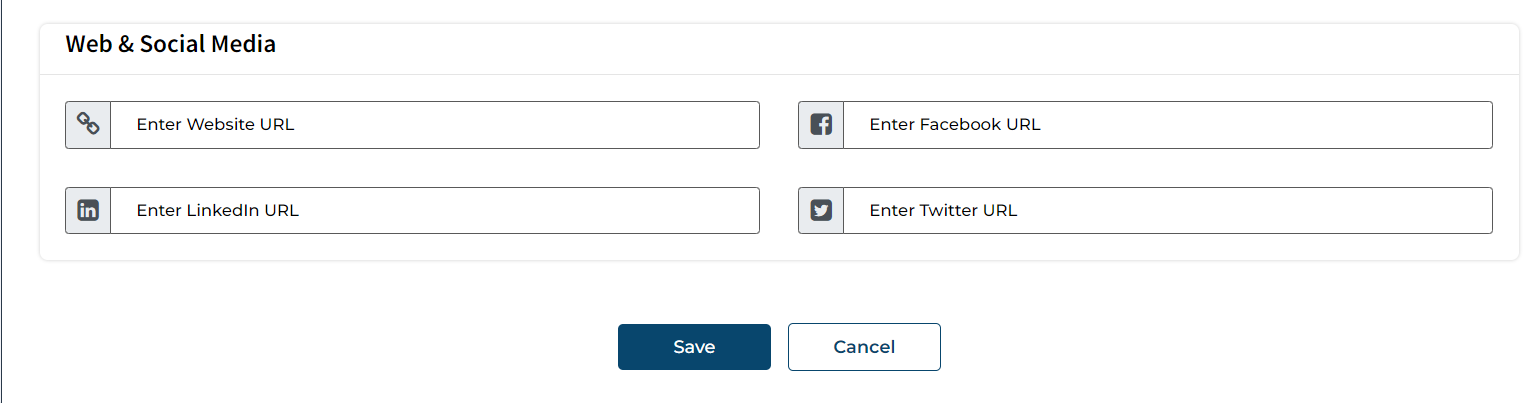Focus the Website URL input field
Image resolution: width=1535 pixels, height=403 pixels.
435,125
